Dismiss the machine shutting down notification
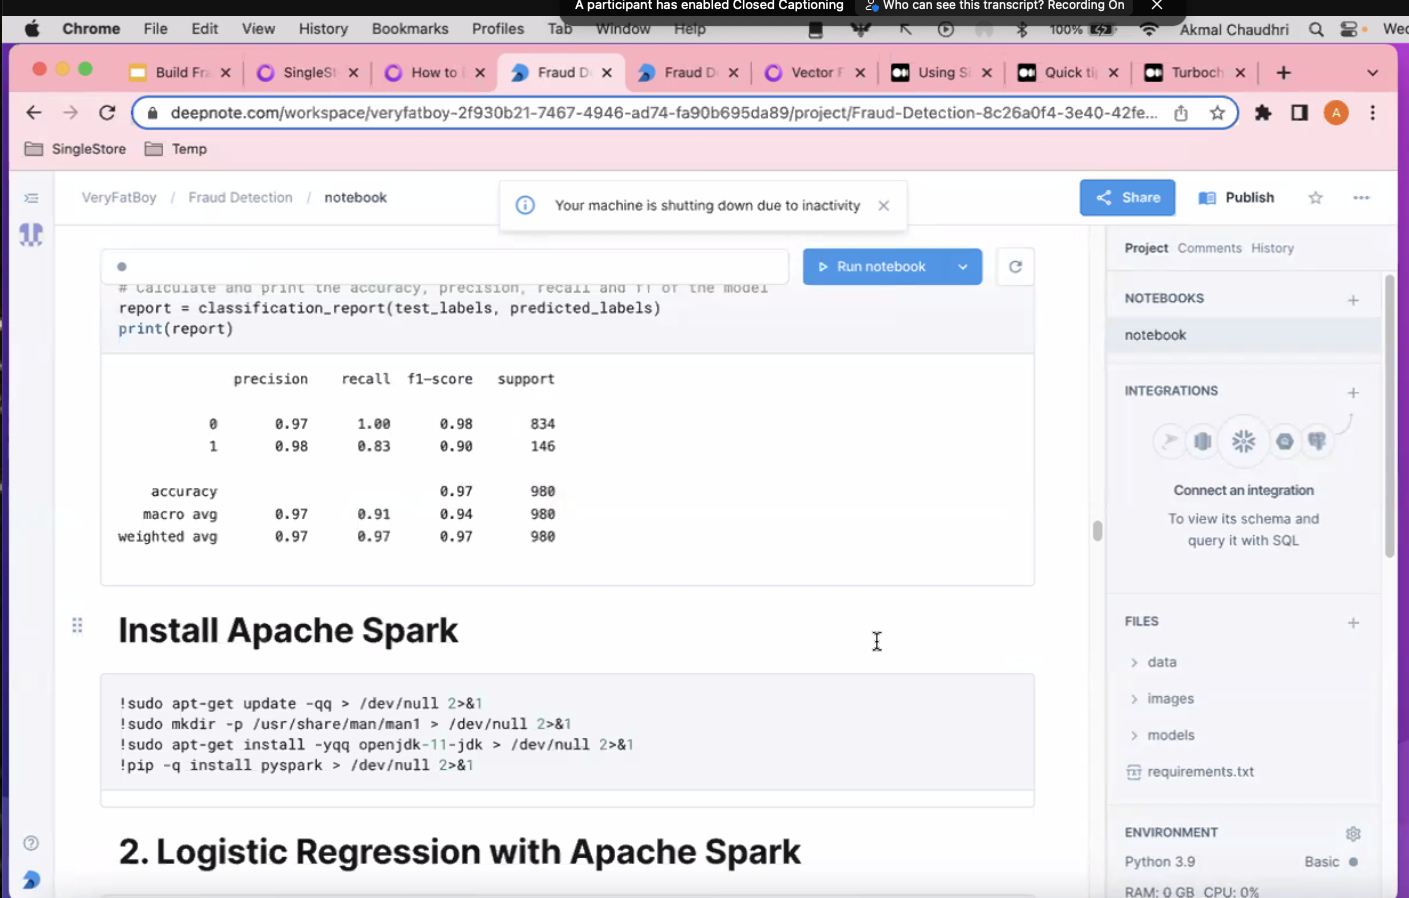The image size is (1409, 898). 883,206
